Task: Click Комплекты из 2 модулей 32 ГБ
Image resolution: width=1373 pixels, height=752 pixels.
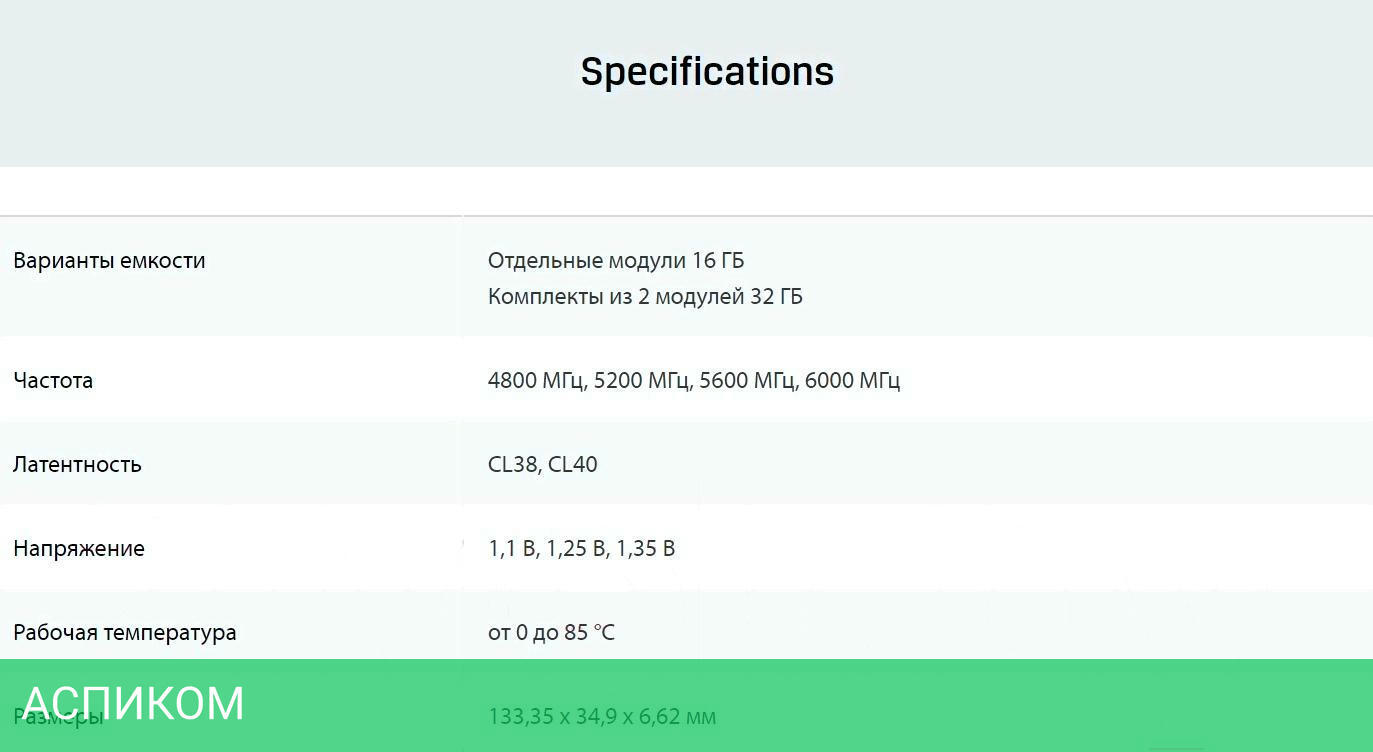Action: pyautogui.click(x=645, y=297)
